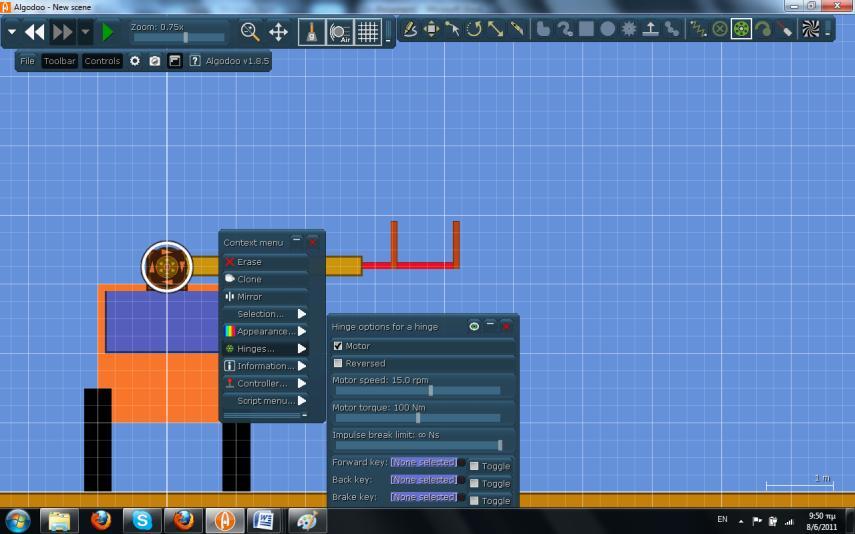855x534 pixels.
Task: Click Mirror in context menu
Action: click(x=265, y=297)
